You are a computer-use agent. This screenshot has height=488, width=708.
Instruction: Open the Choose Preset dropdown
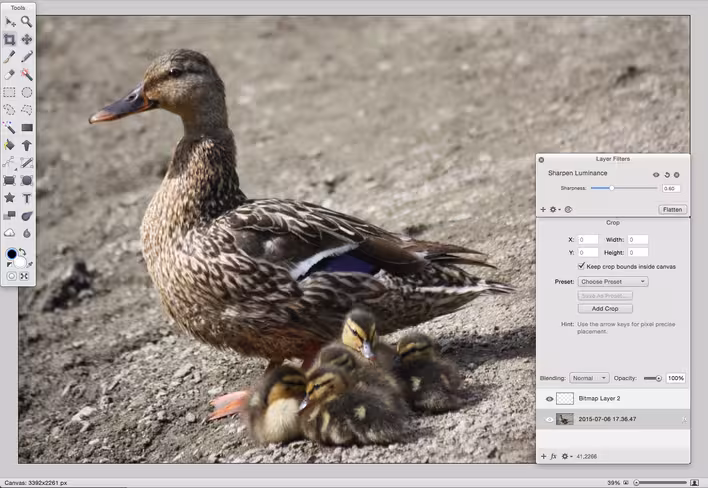point(613,281)
